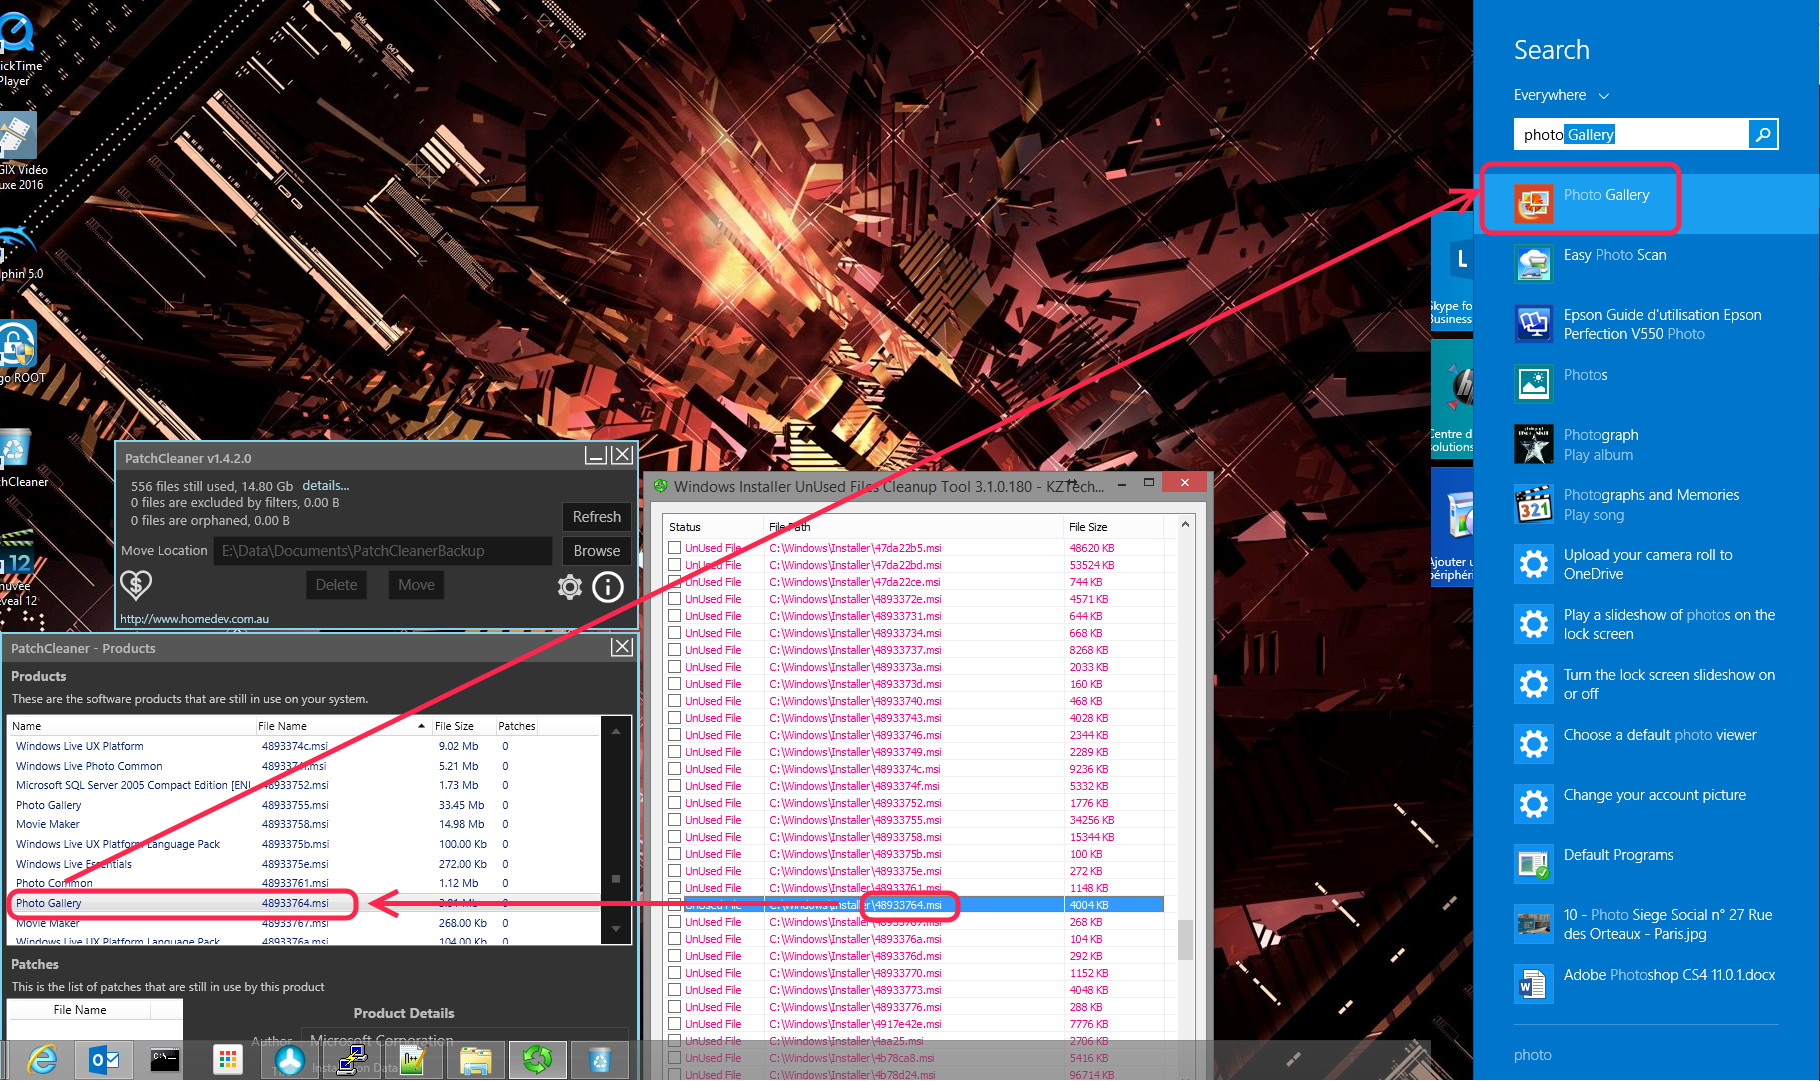This screenshot has width=1820, height=1081.
Task: Open Easy Photo Scan result
Action: click(1646, 264)
